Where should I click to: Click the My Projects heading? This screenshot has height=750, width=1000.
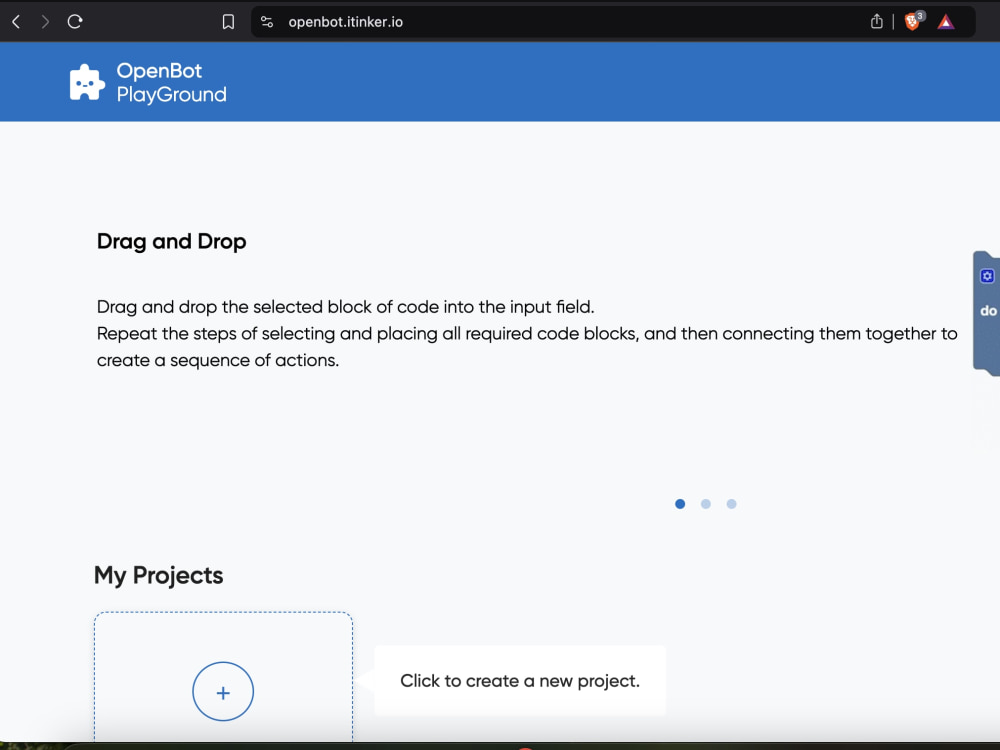coord(159,575)
